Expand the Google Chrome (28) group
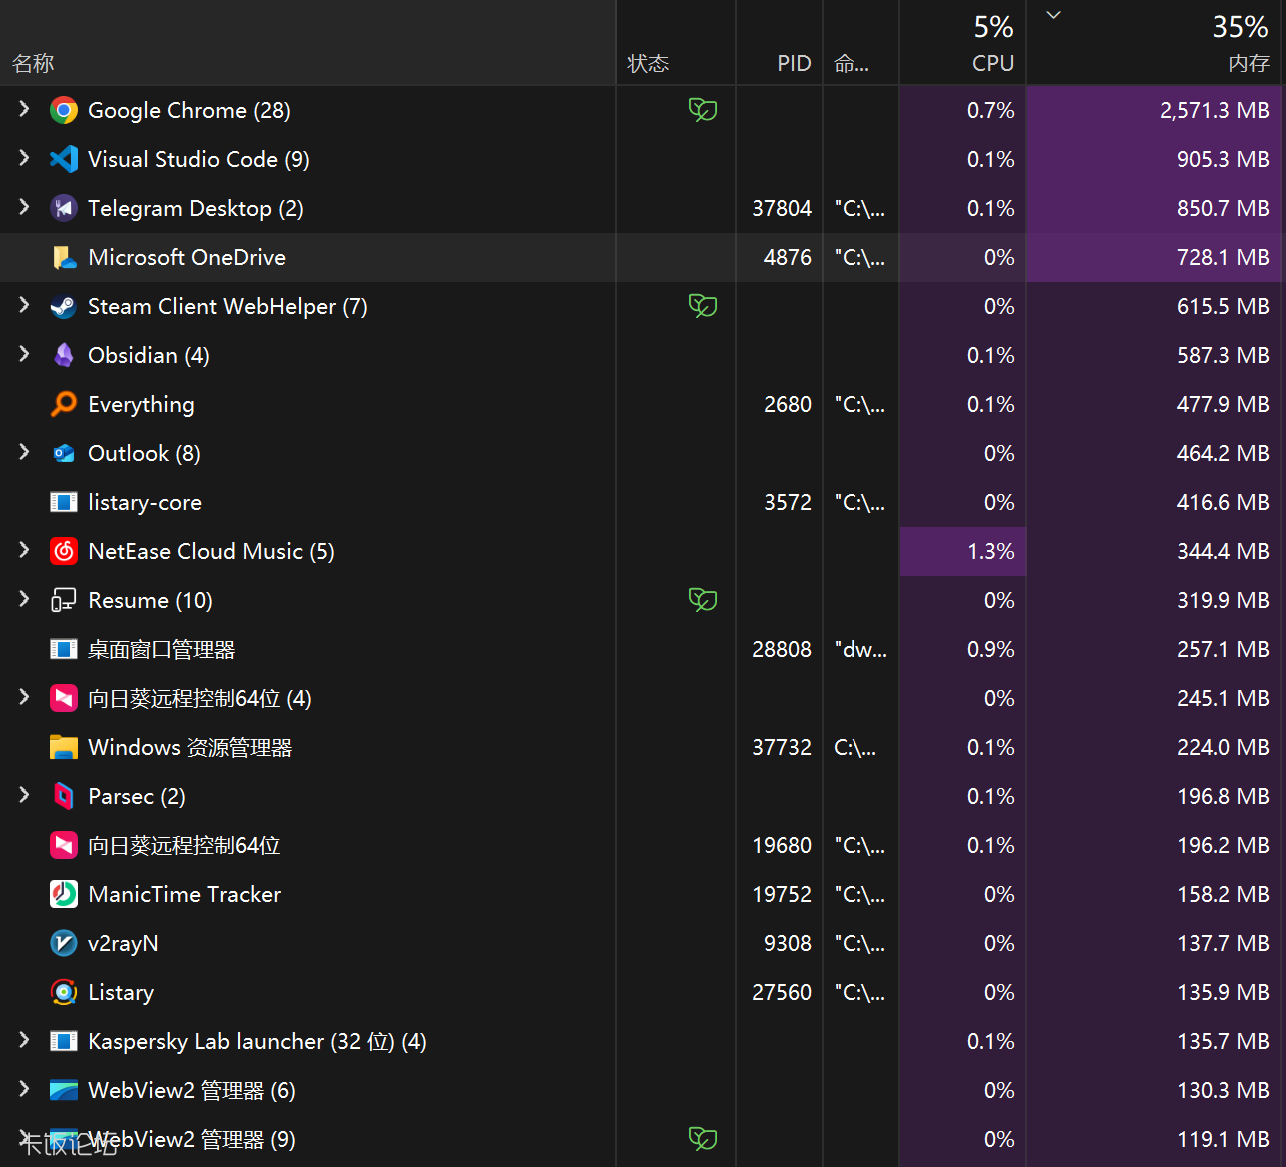This screenshot has width=1286, height=1167. coord(24,109)
